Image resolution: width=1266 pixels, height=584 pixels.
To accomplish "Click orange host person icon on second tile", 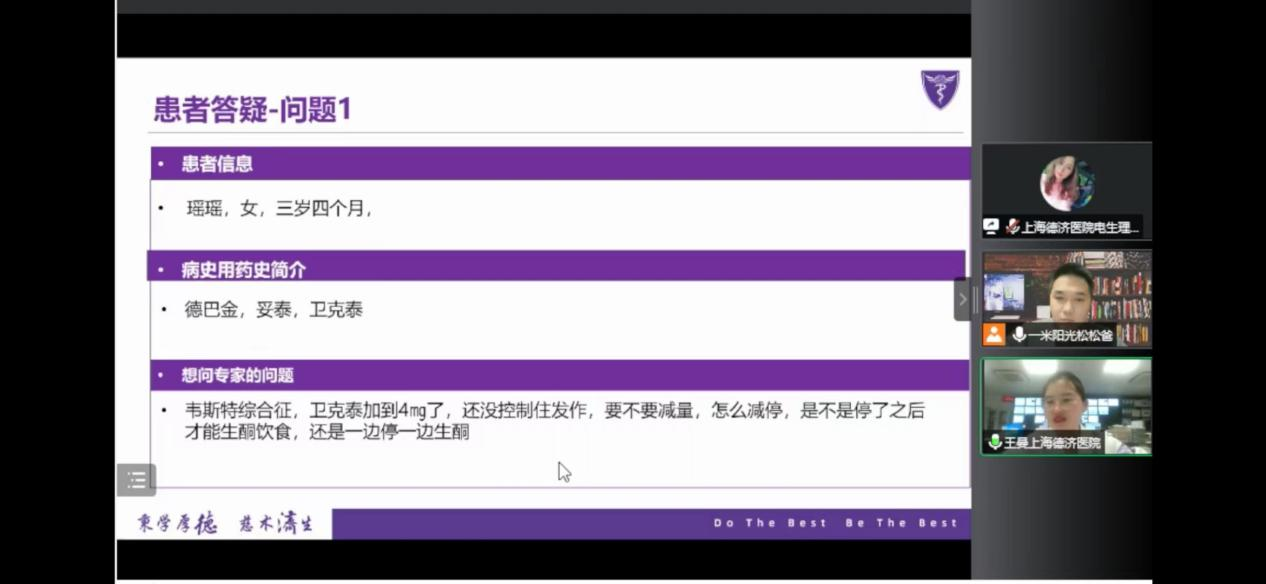I will tap(993, 335).
